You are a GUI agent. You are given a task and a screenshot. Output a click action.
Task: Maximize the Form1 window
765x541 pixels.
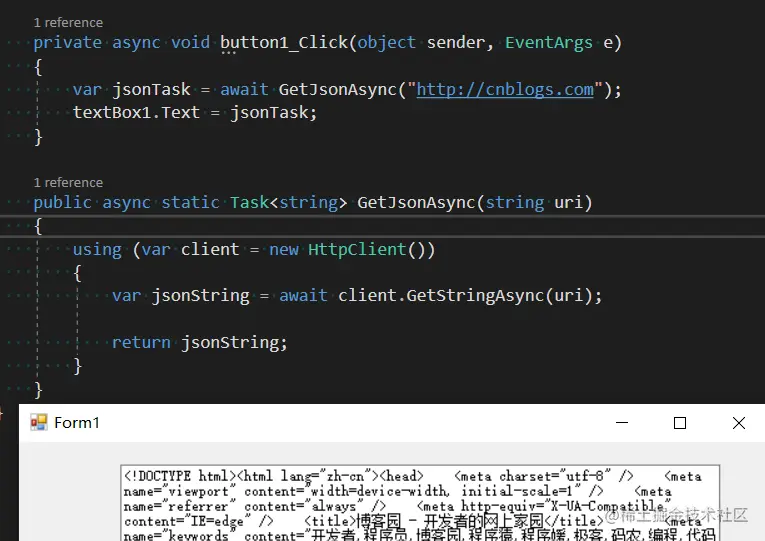[x=680, y=422]
